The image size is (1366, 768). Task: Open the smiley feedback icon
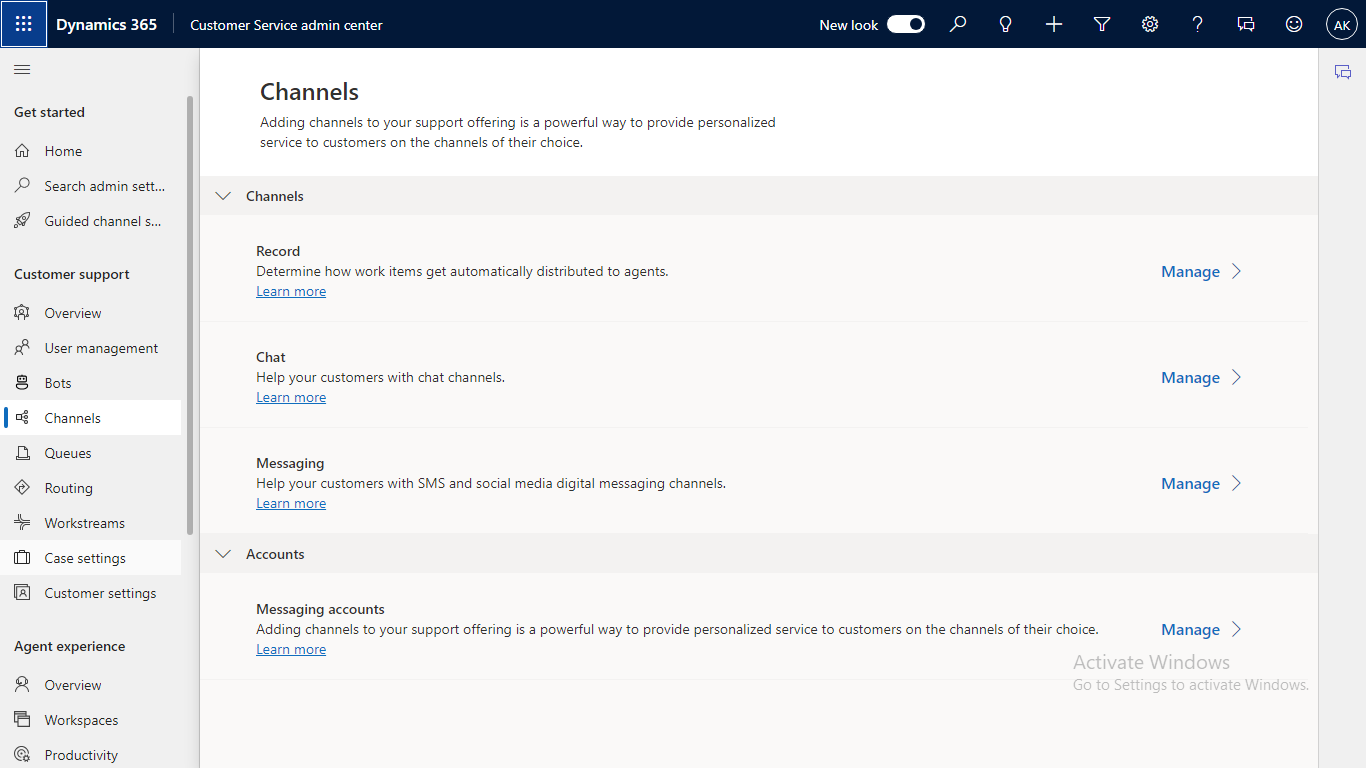coord(1294,24)
